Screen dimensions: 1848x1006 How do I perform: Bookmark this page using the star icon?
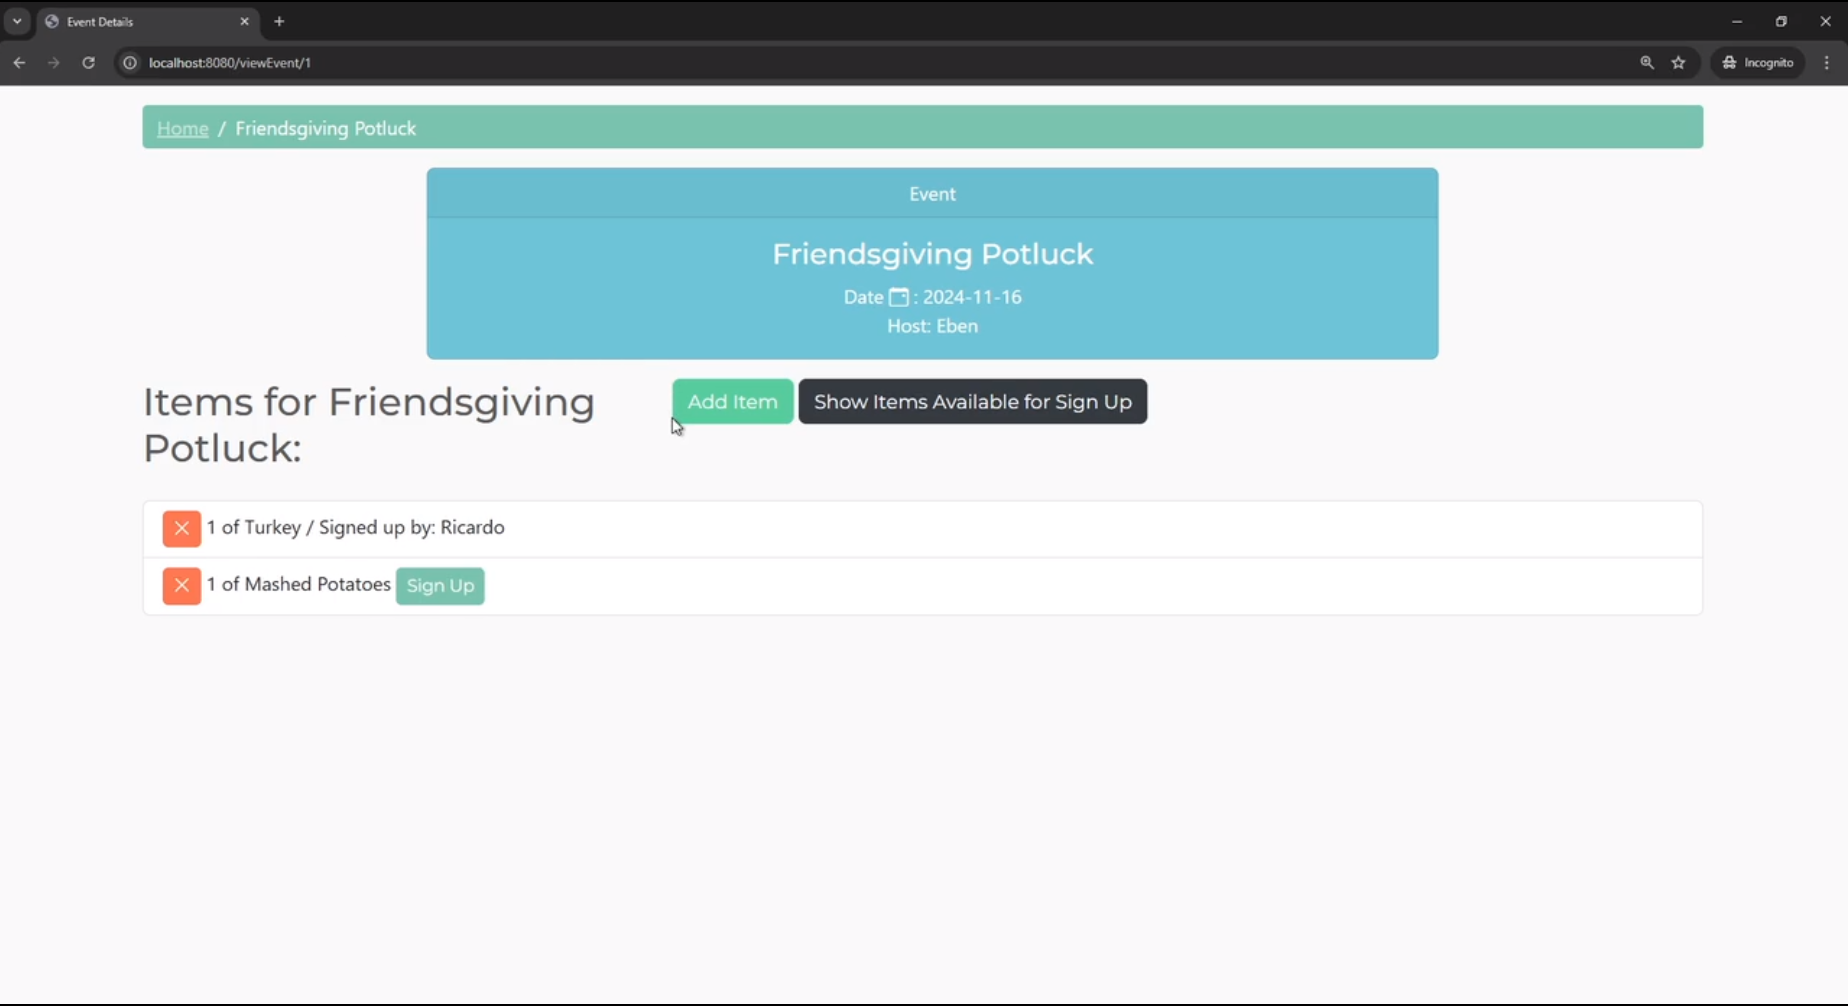(x=1679, y=62)
